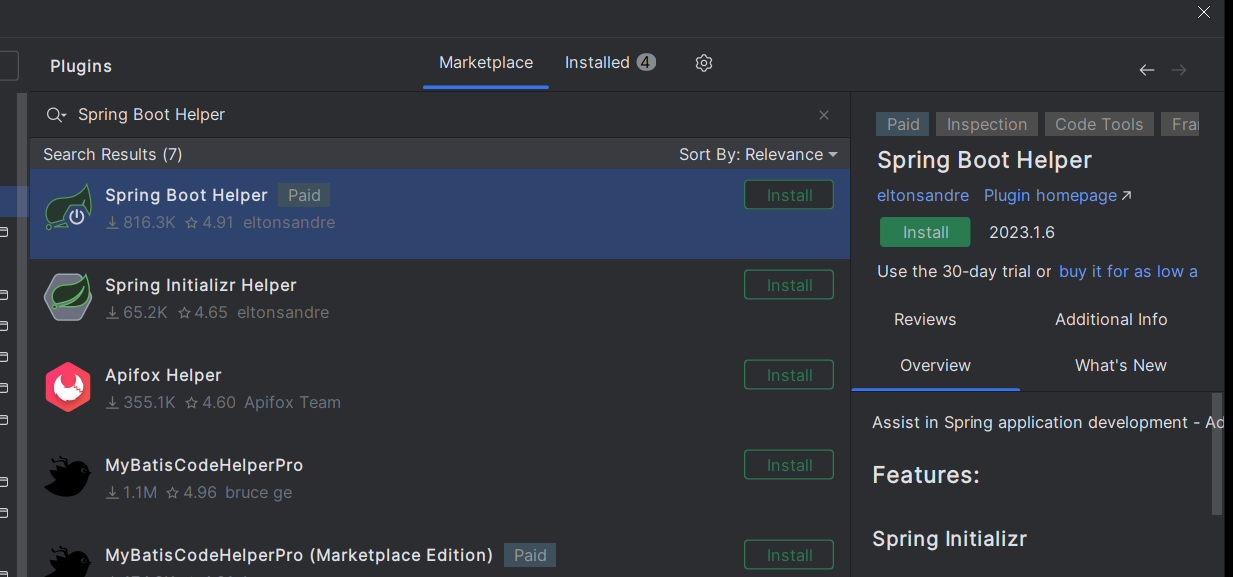
Task: Click the Spring Initializr Helper plugin logo
Action: pos(68,297)
